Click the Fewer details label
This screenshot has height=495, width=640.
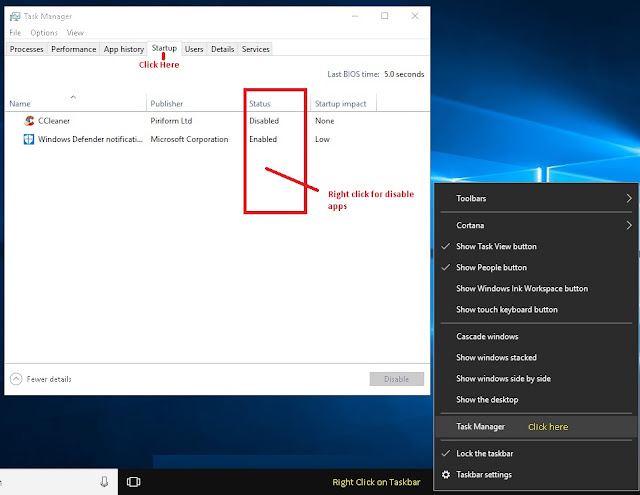click(49, 379)
